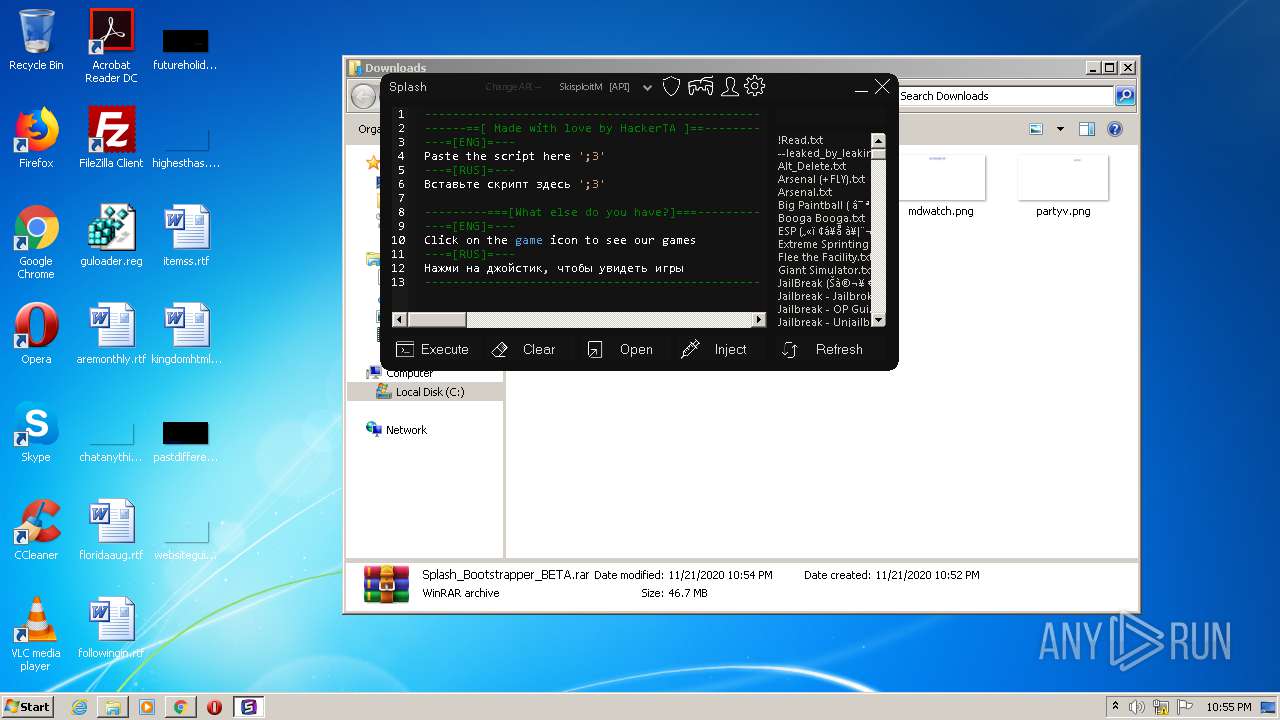Viewport: 1280px width, 720px height.
Task: Show hidden system tray icons
Action: (x=1115, y=706)
